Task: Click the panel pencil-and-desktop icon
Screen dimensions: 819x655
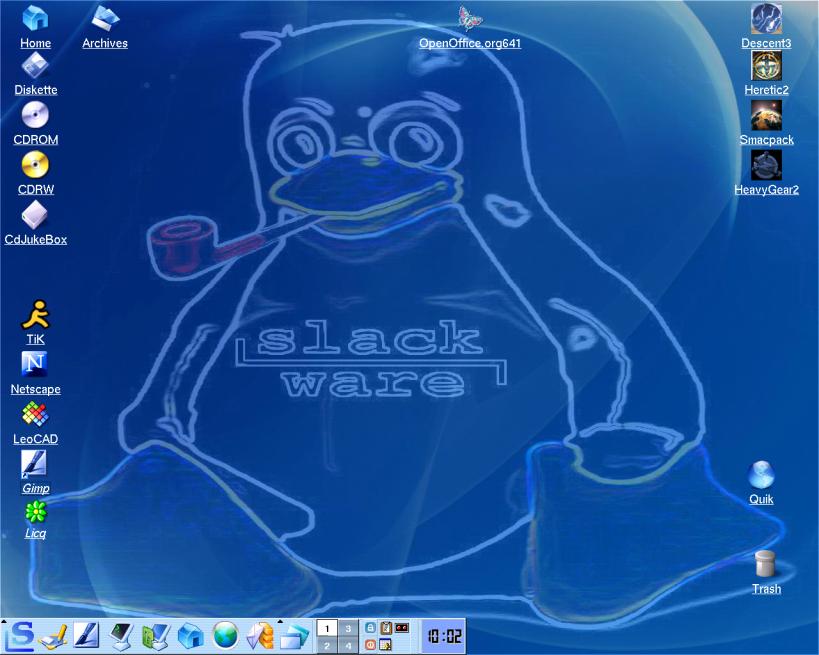Action: [53, 637]
